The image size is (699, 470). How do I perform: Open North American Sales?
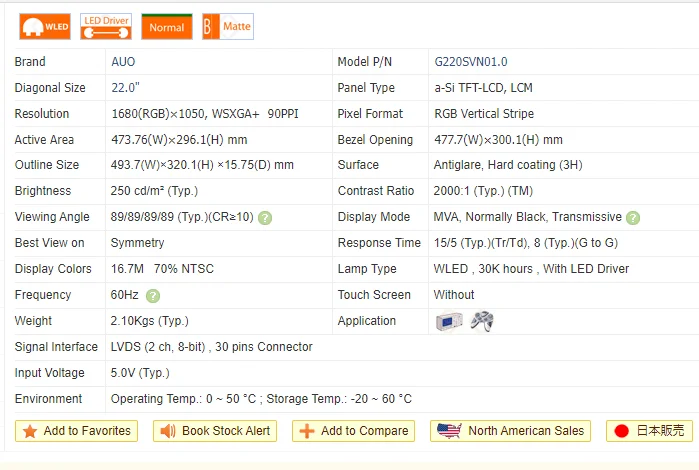510,431
